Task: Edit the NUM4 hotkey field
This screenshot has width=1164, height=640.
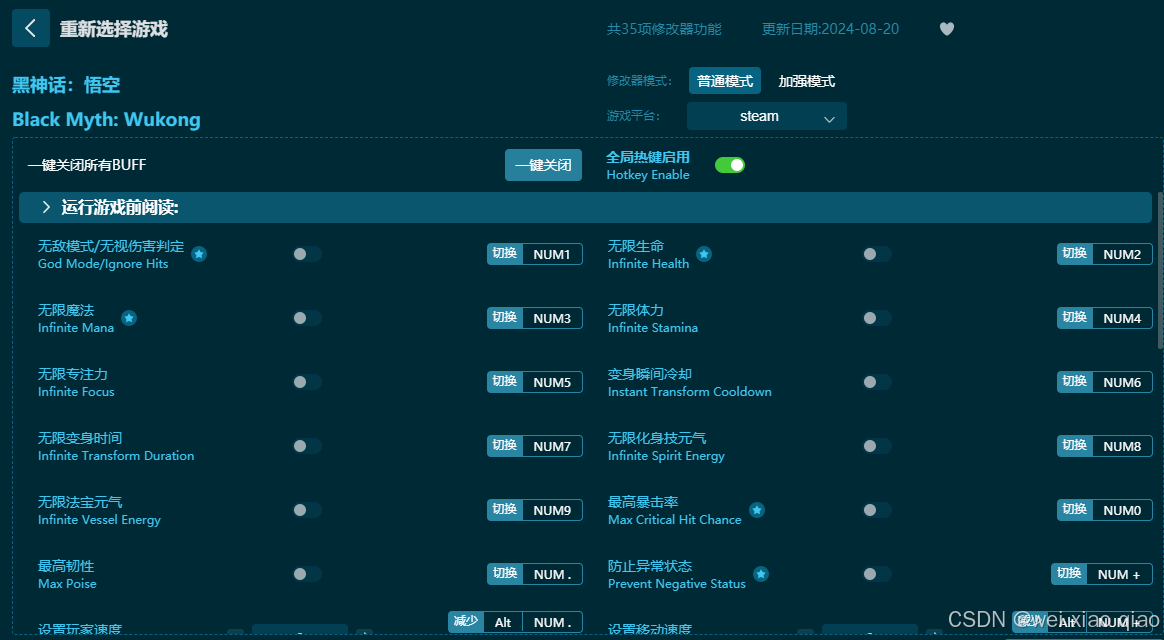Action: point(1122,318)
